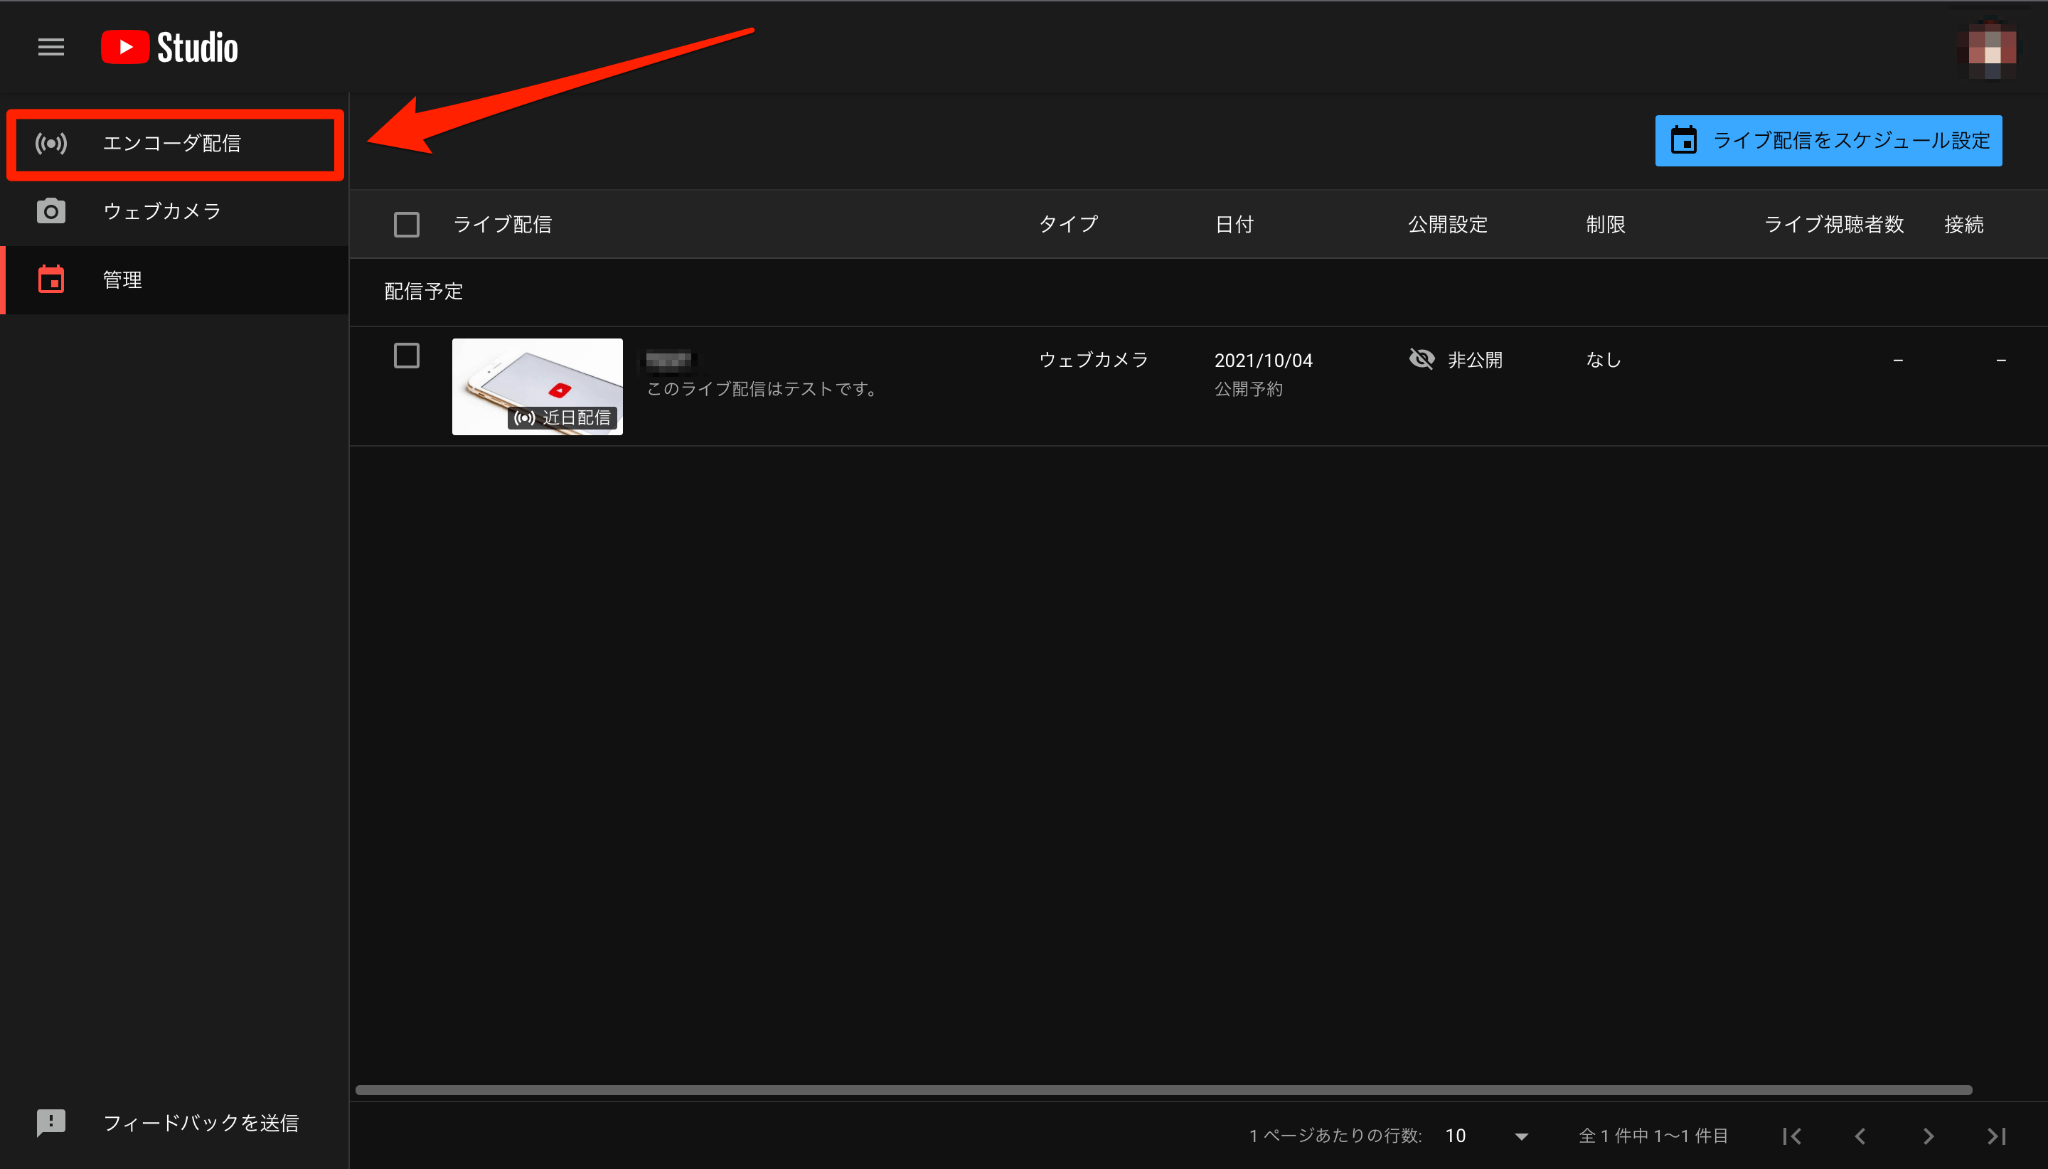Click the 近日配信 stream thumbnail
The height and width of the screenshot is (1169, 2048).
537,384
